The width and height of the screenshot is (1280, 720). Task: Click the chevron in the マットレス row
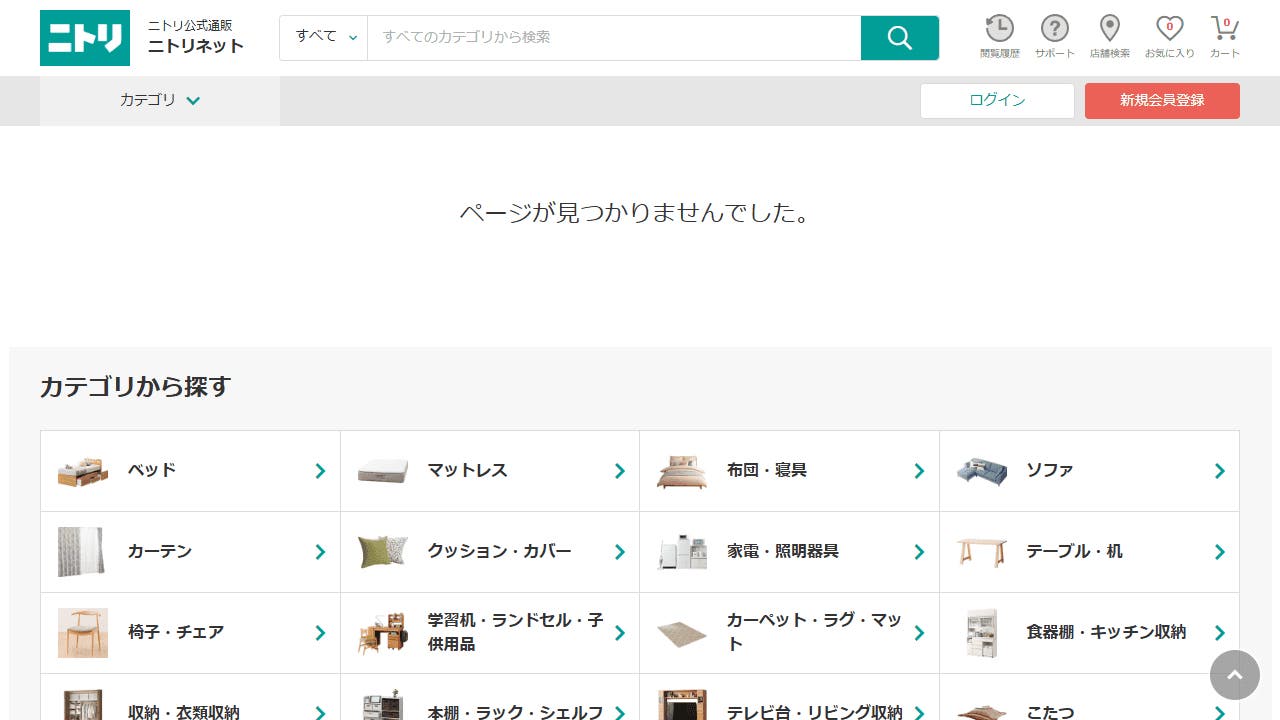point(620,471)
